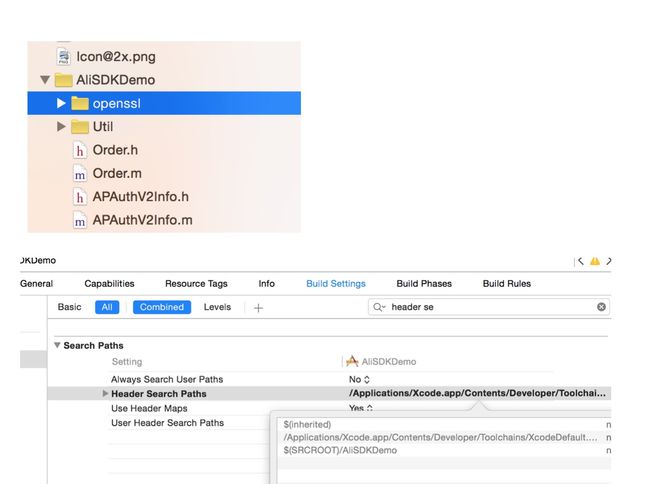Click the AliSDKDemo folder icon
The width and height of the screenshot is (650, 484).
tap(63, 80)
